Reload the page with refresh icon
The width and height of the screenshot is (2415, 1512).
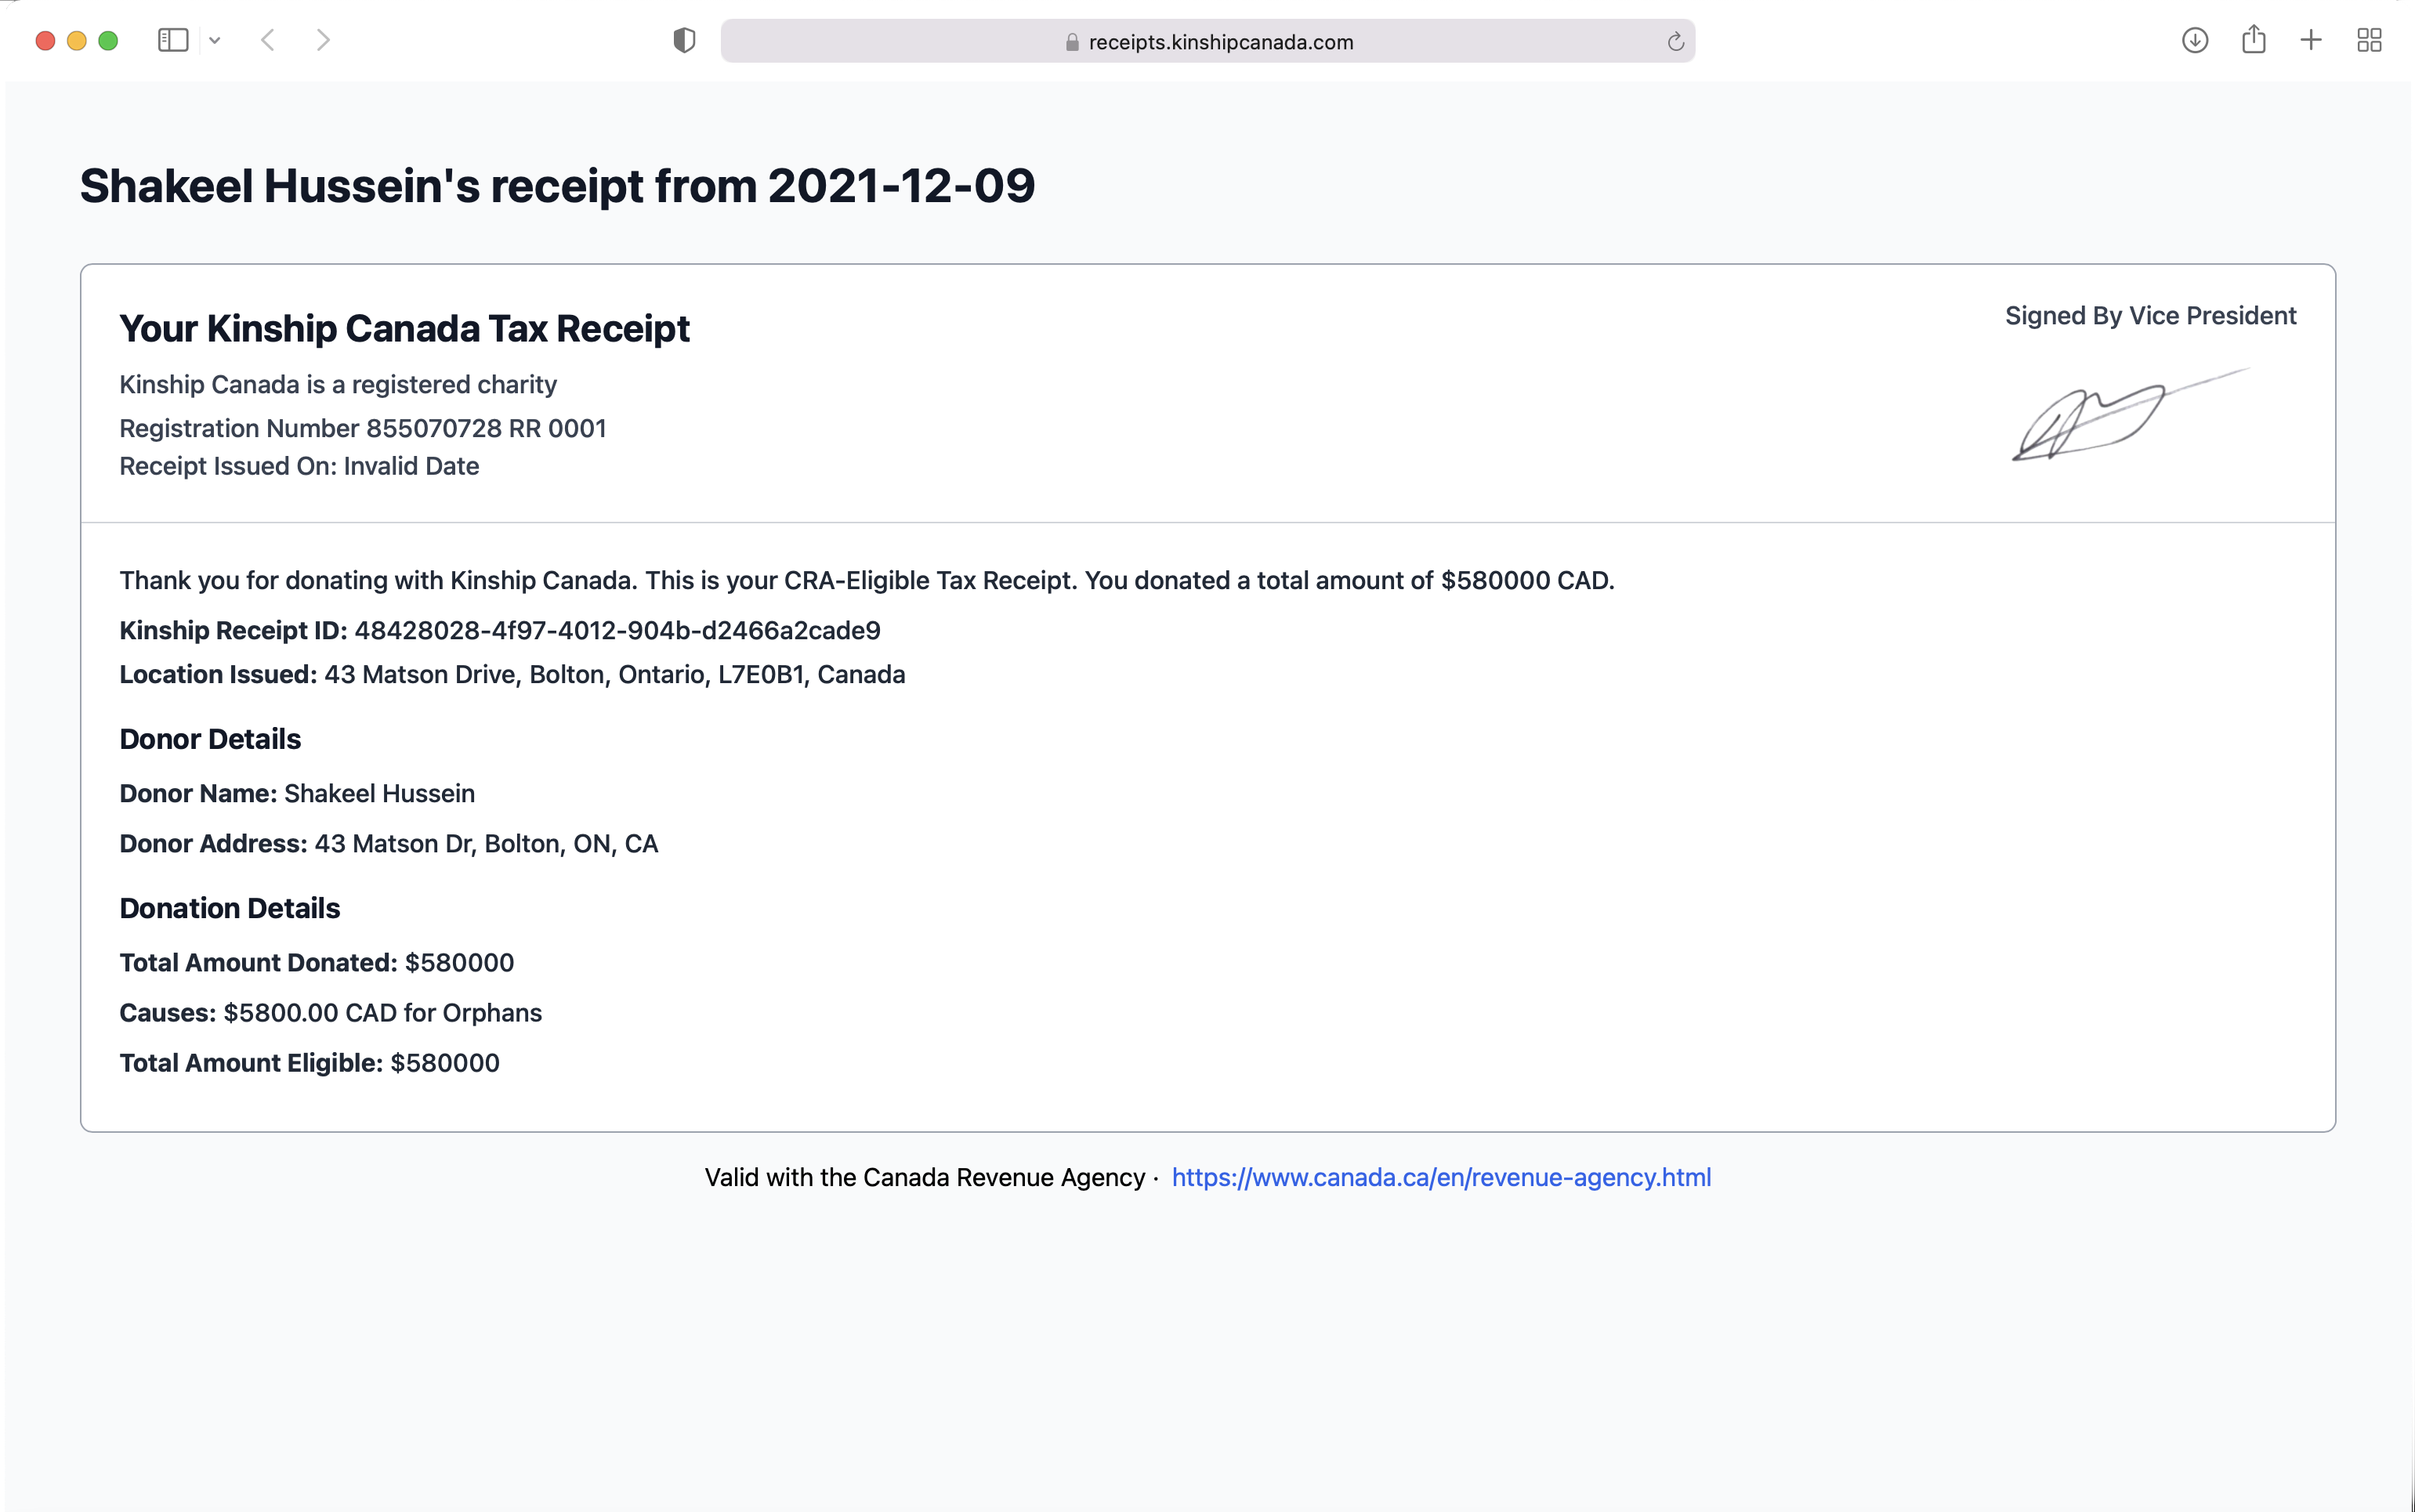coord(1675,42)
